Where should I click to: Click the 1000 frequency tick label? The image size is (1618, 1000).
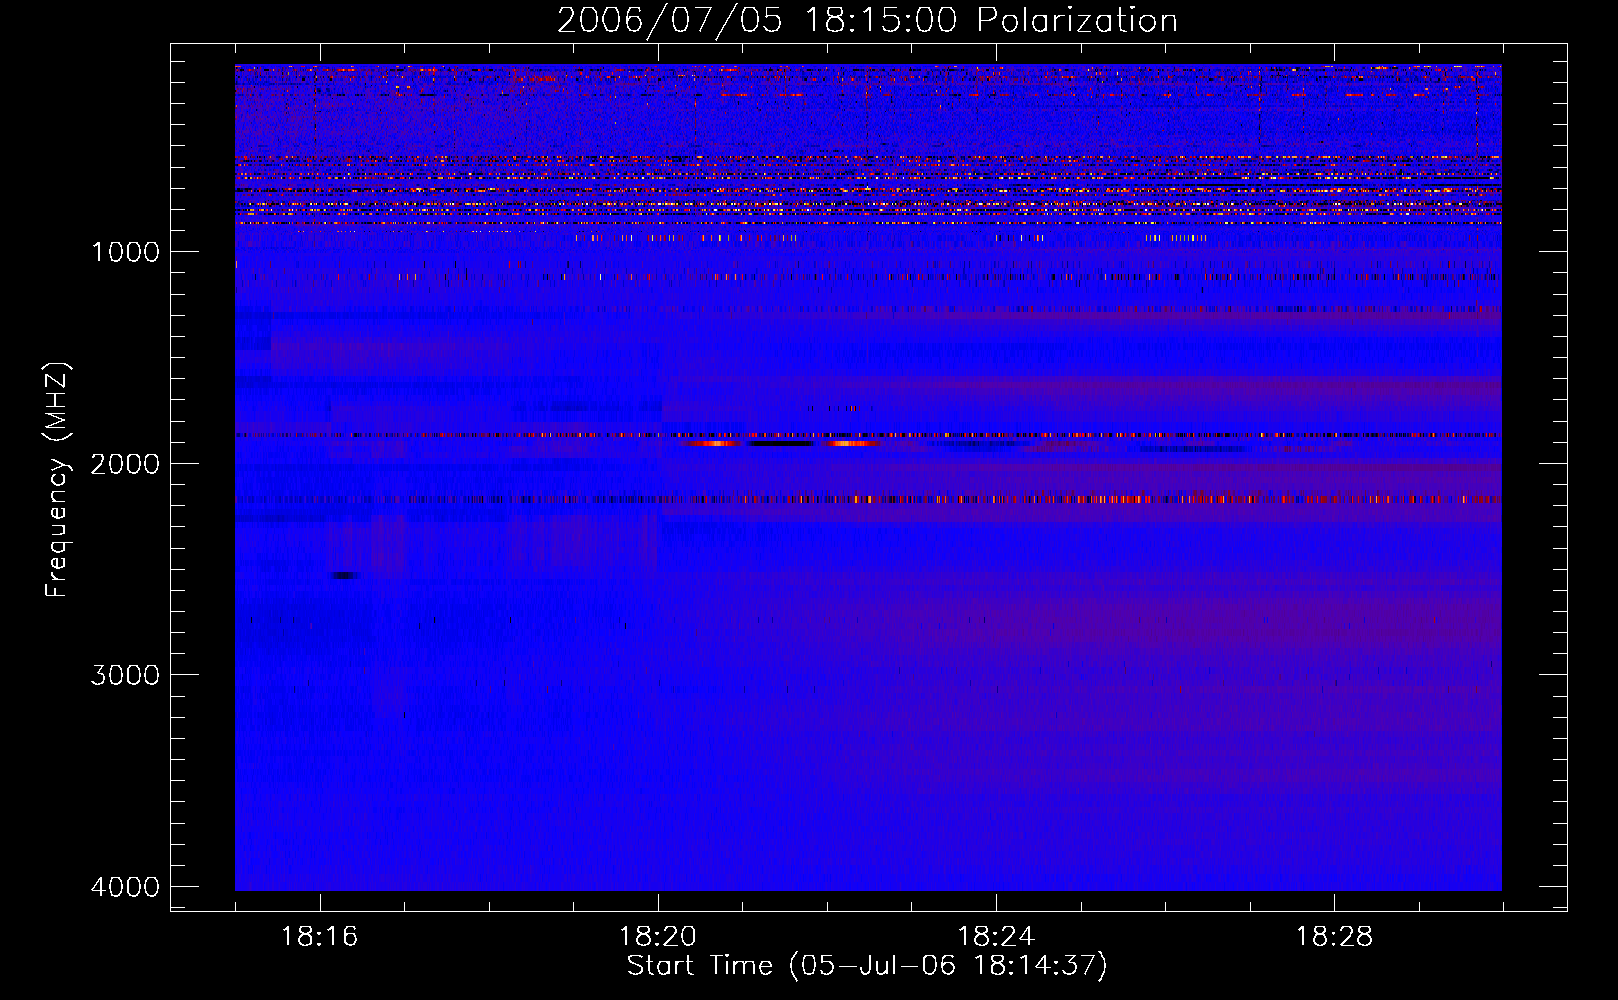125,252
